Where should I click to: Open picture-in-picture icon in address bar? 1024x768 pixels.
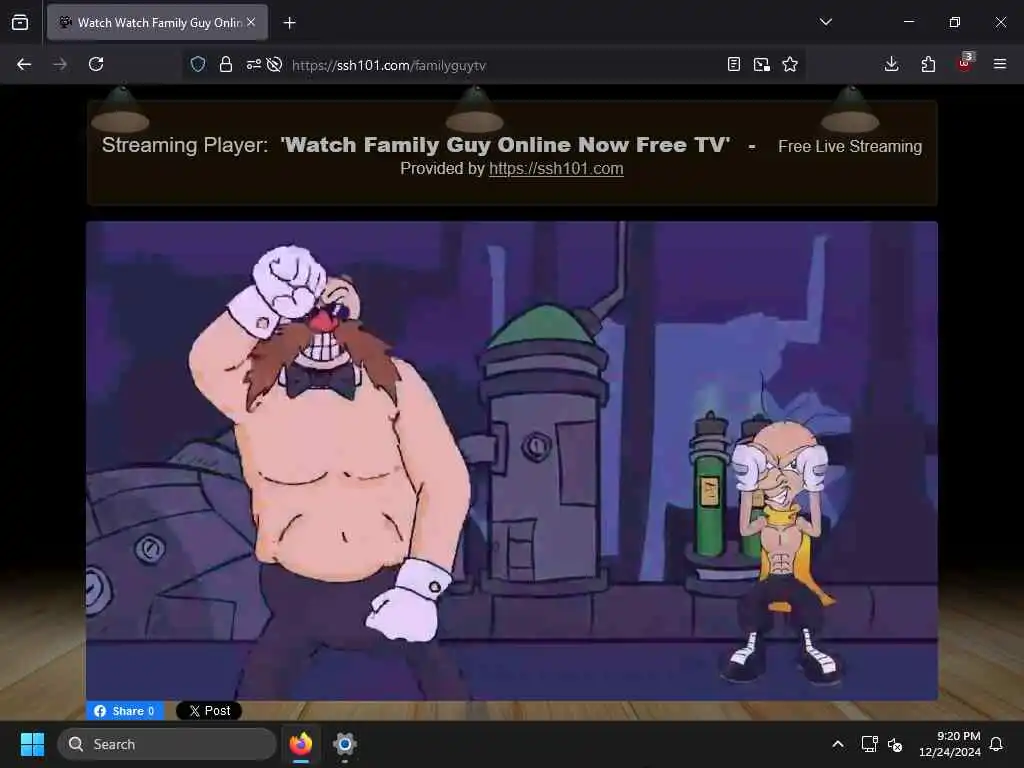click(761, 64)
